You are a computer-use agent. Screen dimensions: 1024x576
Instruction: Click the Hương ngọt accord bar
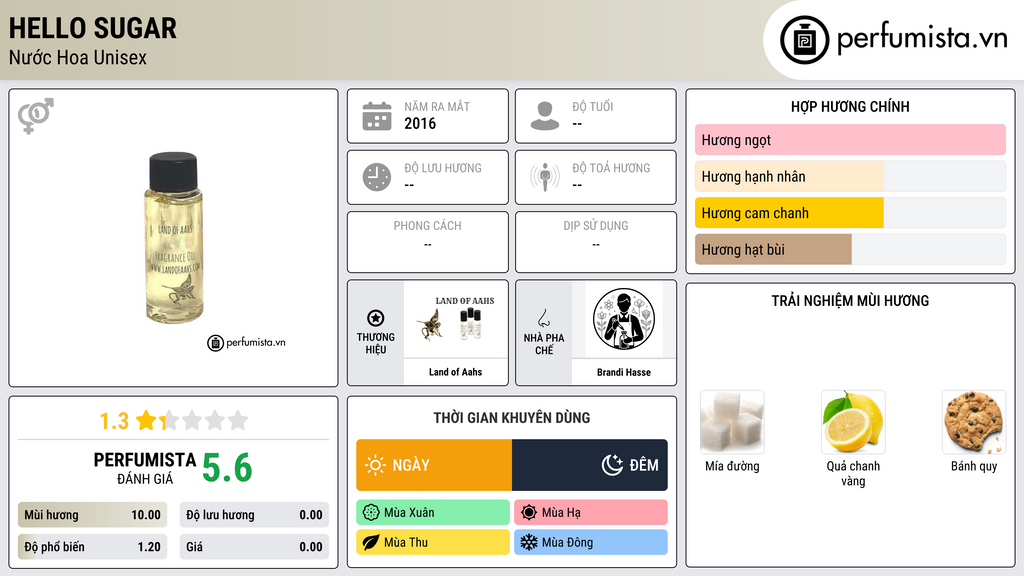pyautogui.click(x=850, y=140)
